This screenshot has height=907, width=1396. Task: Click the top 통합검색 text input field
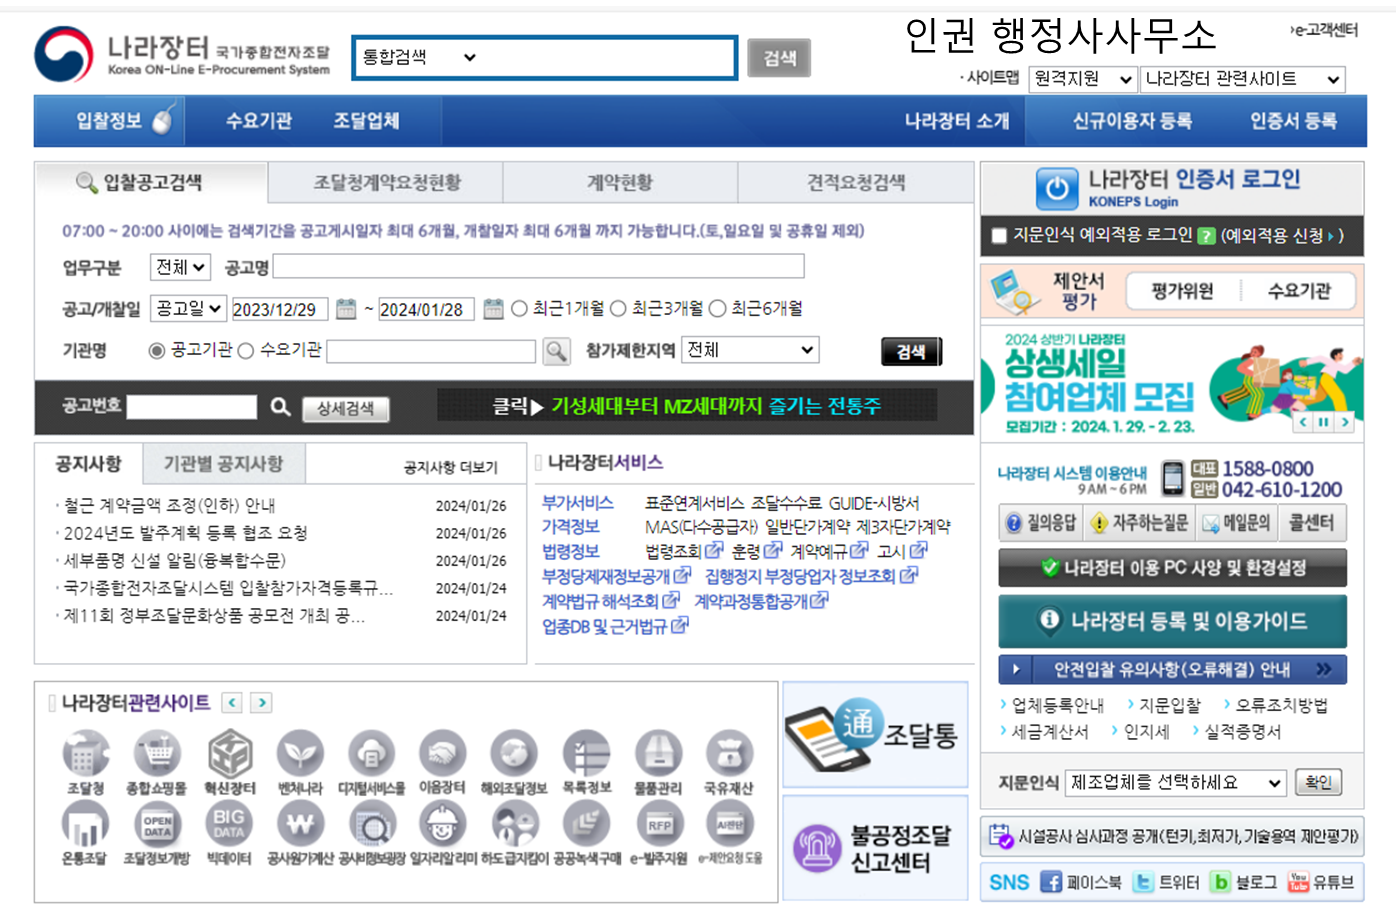point(607,57)
